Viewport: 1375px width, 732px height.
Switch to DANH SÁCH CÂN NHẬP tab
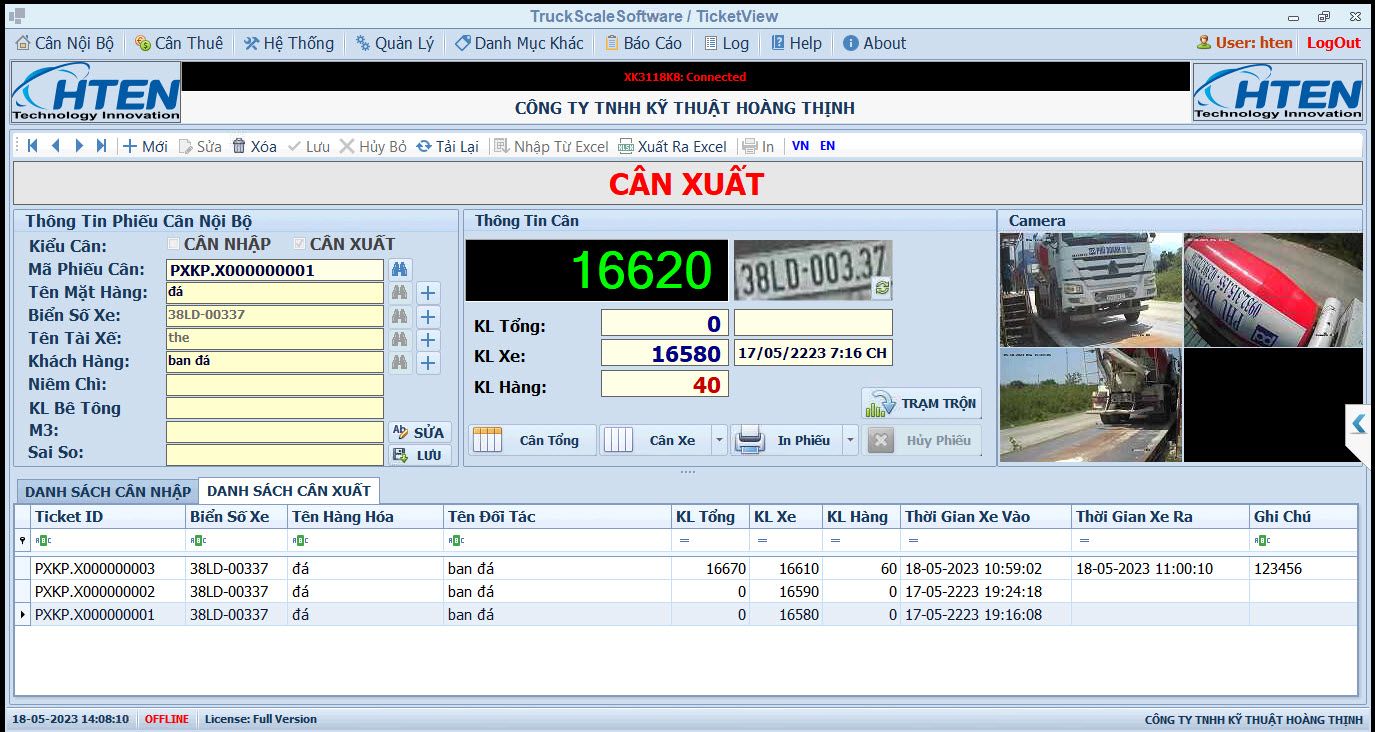[x=107, y=491]
